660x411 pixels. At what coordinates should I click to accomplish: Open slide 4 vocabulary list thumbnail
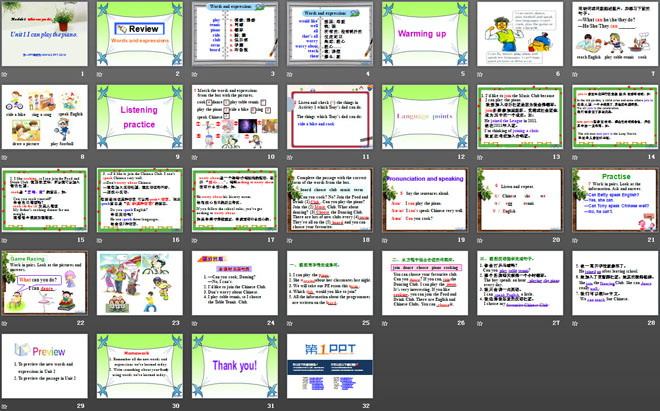coord(330,34)
